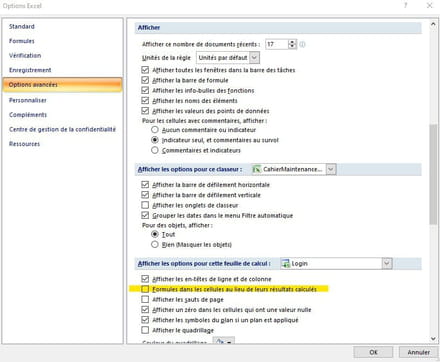Enable Formules dans les cellules checkbox

pyautogui.click(x=145, y=289)
